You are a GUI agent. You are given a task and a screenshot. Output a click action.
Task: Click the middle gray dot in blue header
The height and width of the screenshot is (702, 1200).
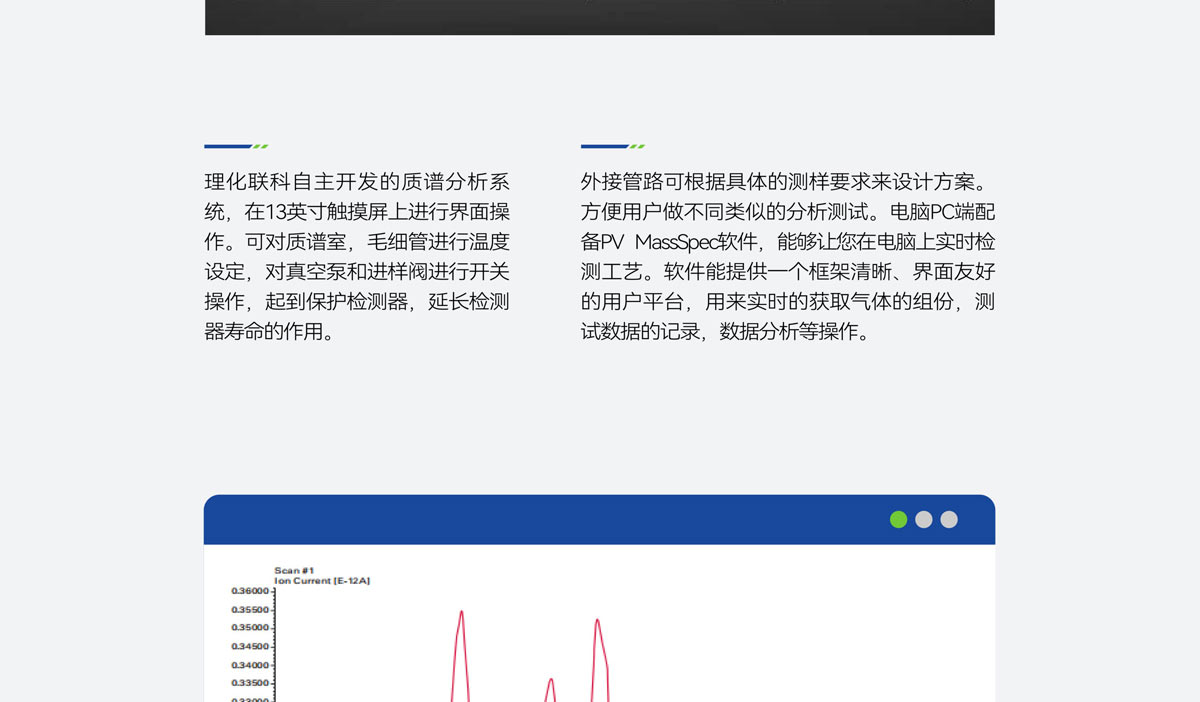924,519
